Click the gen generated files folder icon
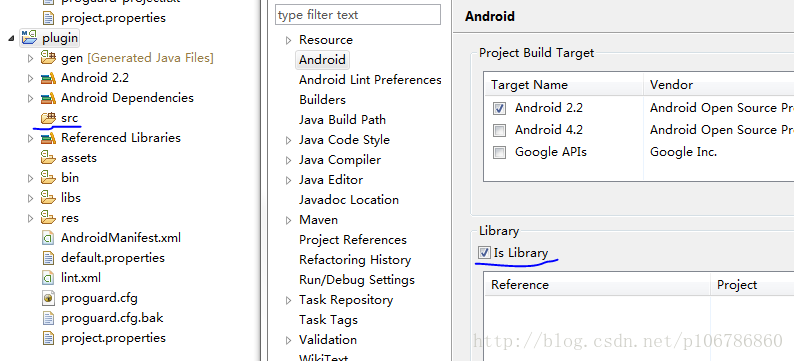 click(48, 58)
